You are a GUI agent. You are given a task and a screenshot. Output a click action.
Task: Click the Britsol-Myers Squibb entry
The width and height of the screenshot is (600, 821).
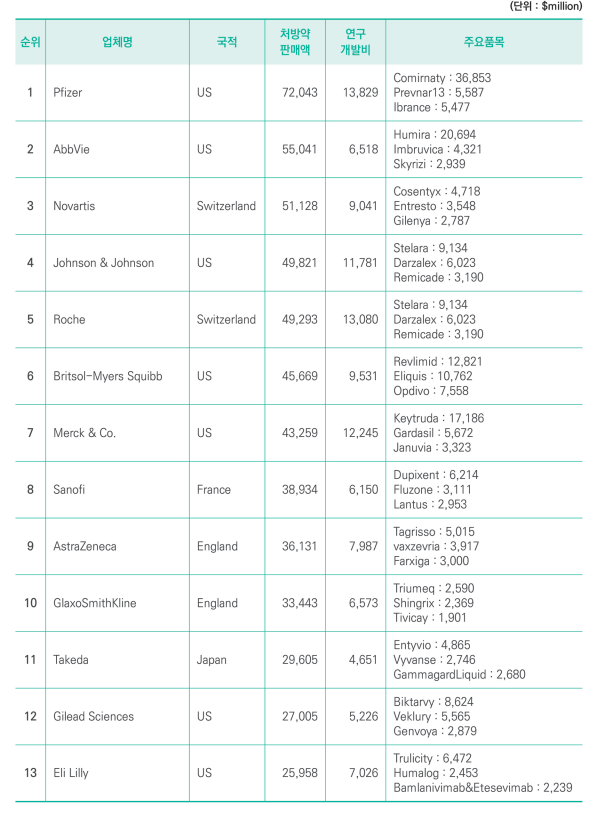pyautogui.click(x=108, y=376)
